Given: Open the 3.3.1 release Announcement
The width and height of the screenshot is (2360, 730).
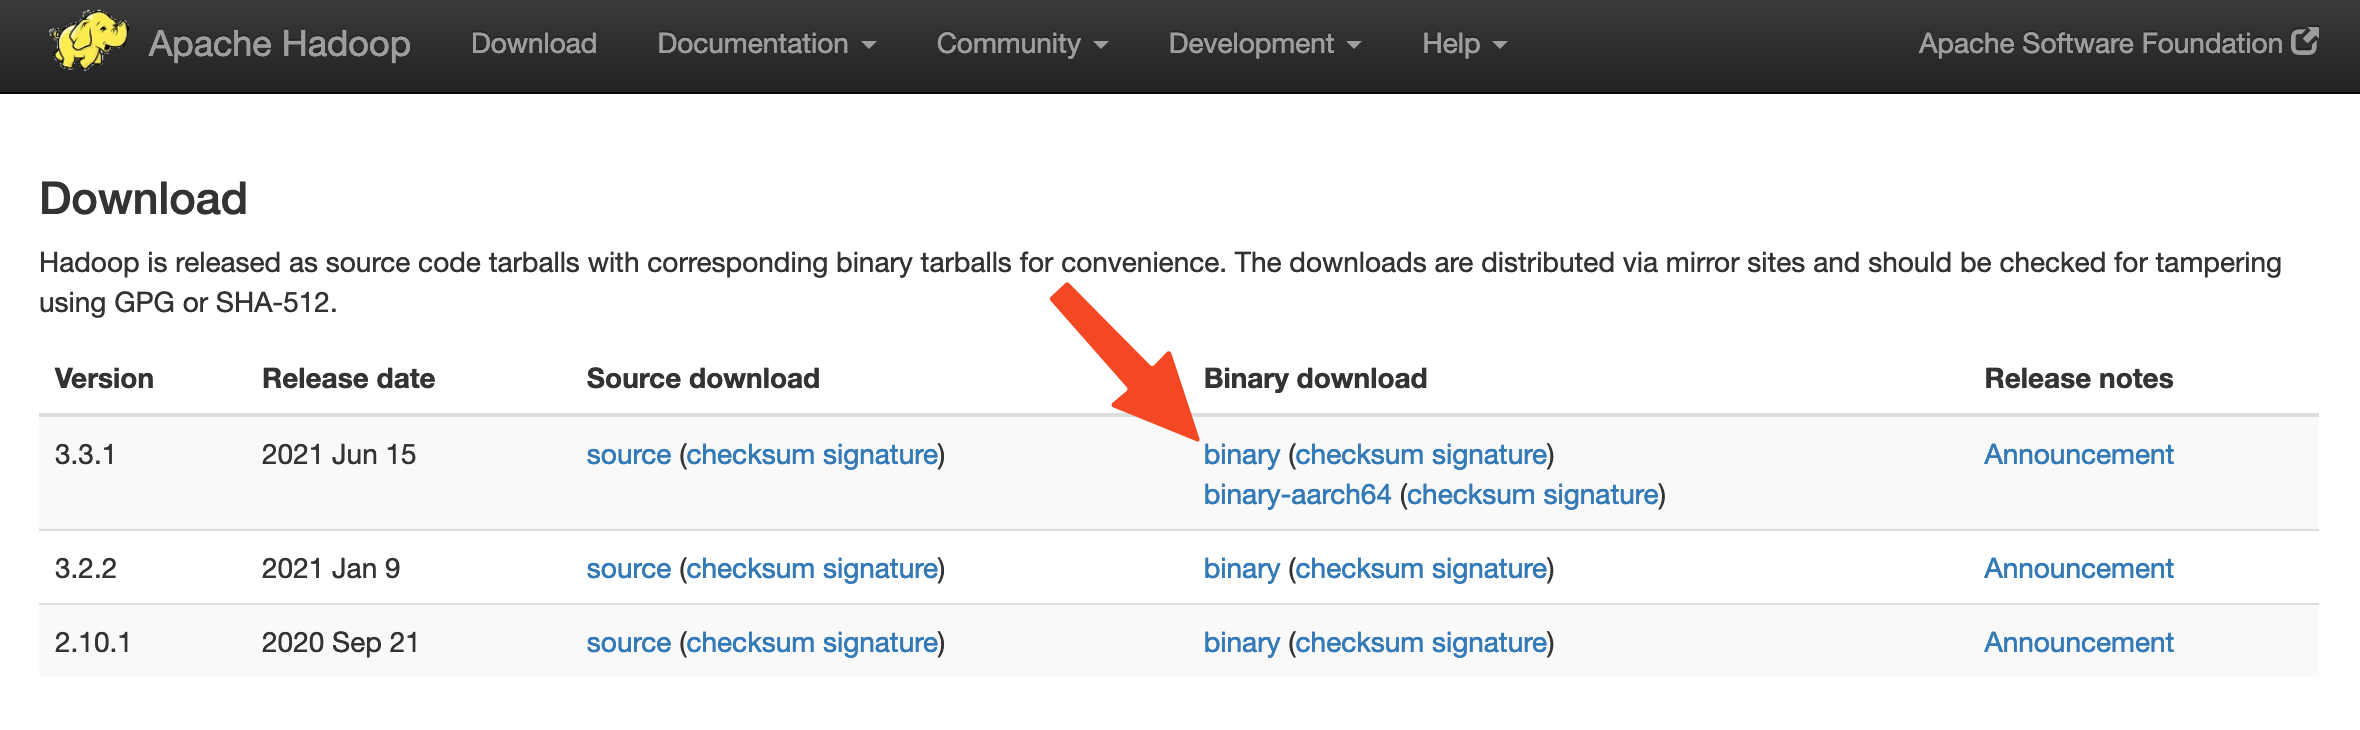Looking at the screenshot, I should tap(2078, 455).
